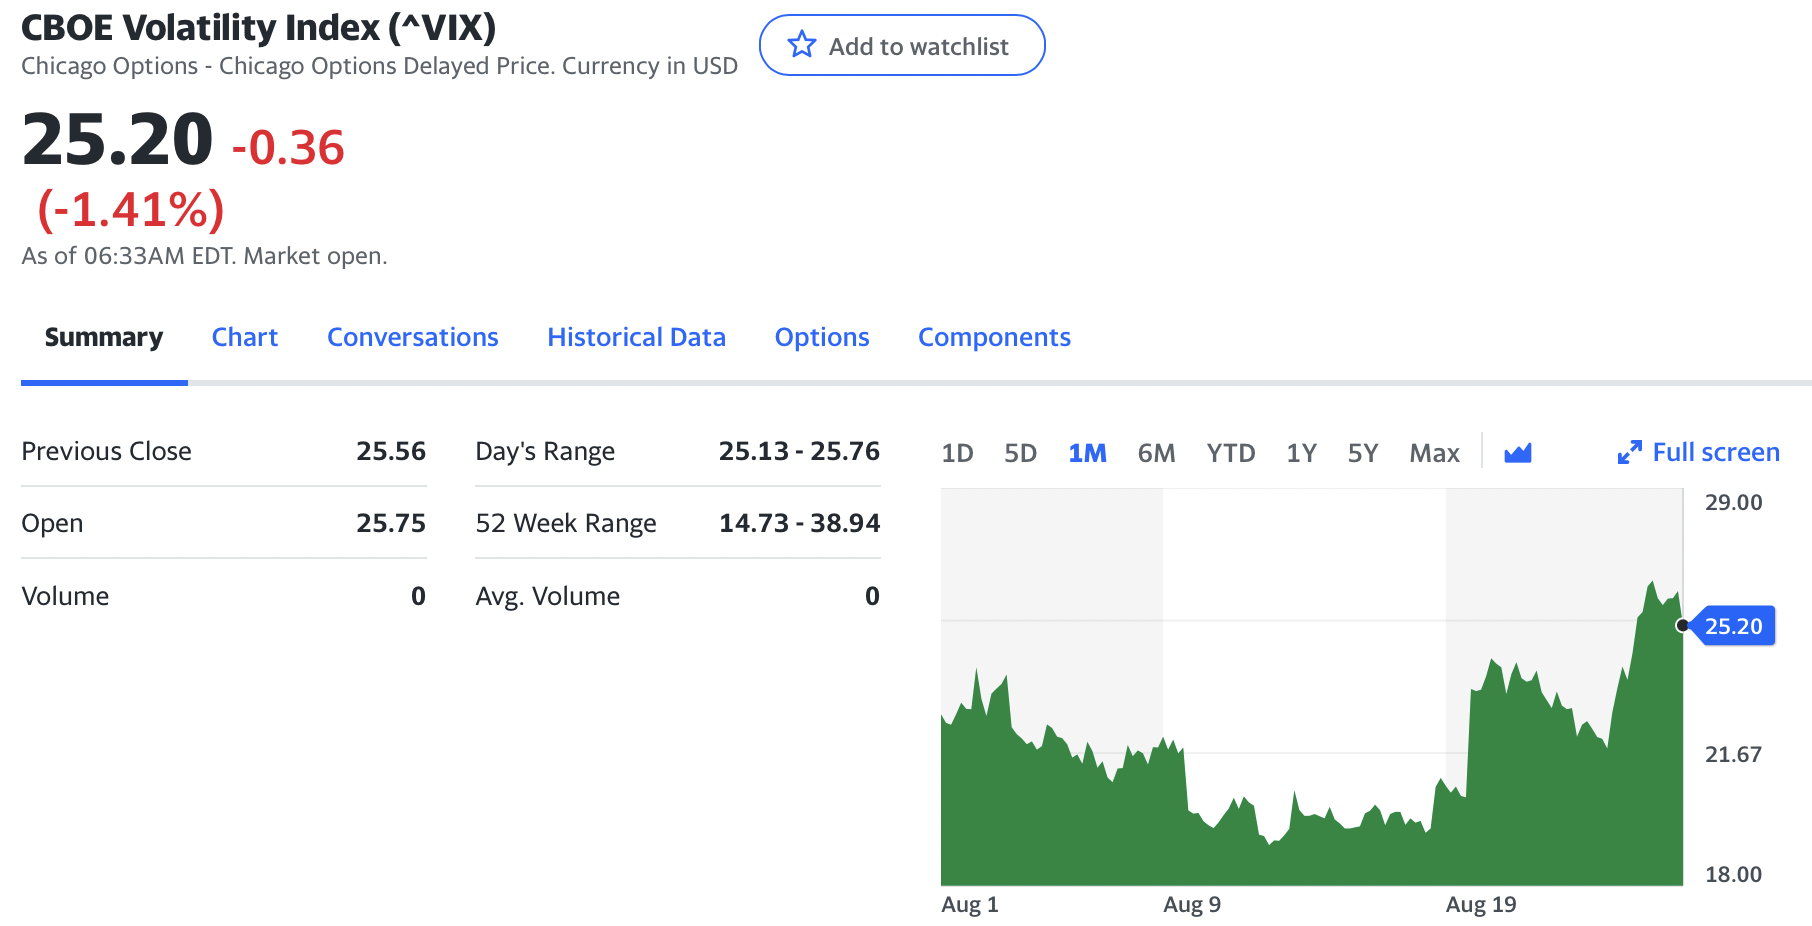Screen dimensions: 1812x926
Task: Set chart range to 1D
Action: 957,453
